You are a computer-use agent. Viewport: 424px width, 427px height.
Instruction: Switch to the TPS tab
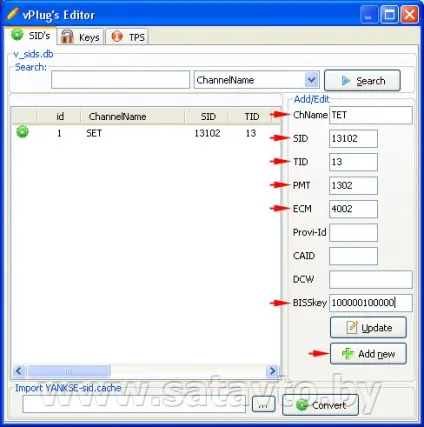tap(127, 36)
